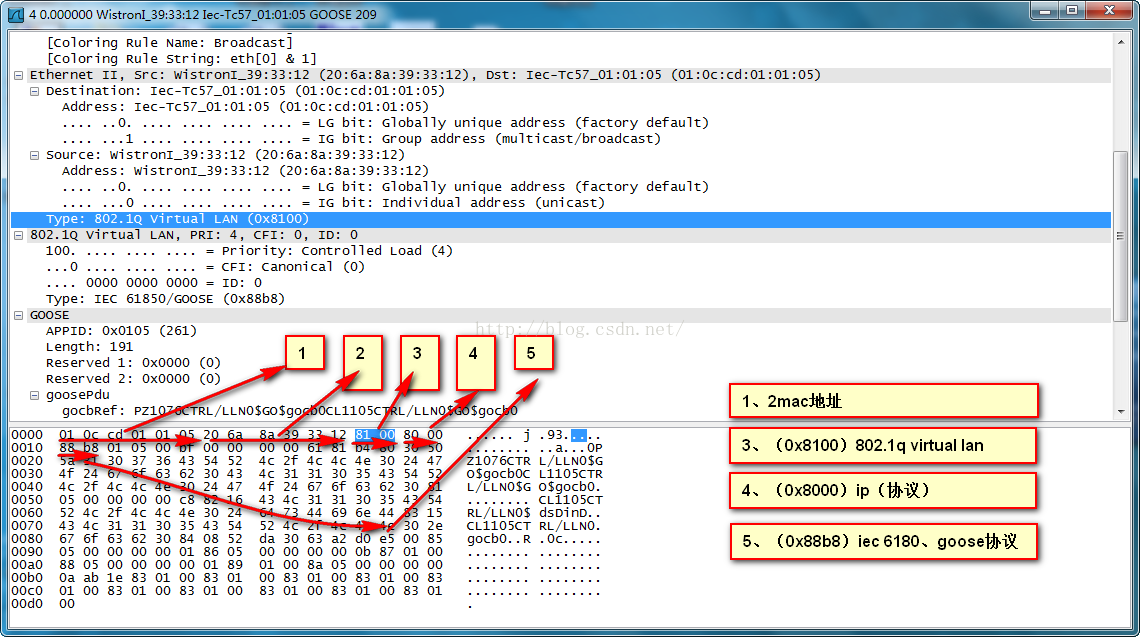Maximize the packet detail window
Image resolution: width=1140 pixels, height=637 pixels.
click(x=1072, y=11)
